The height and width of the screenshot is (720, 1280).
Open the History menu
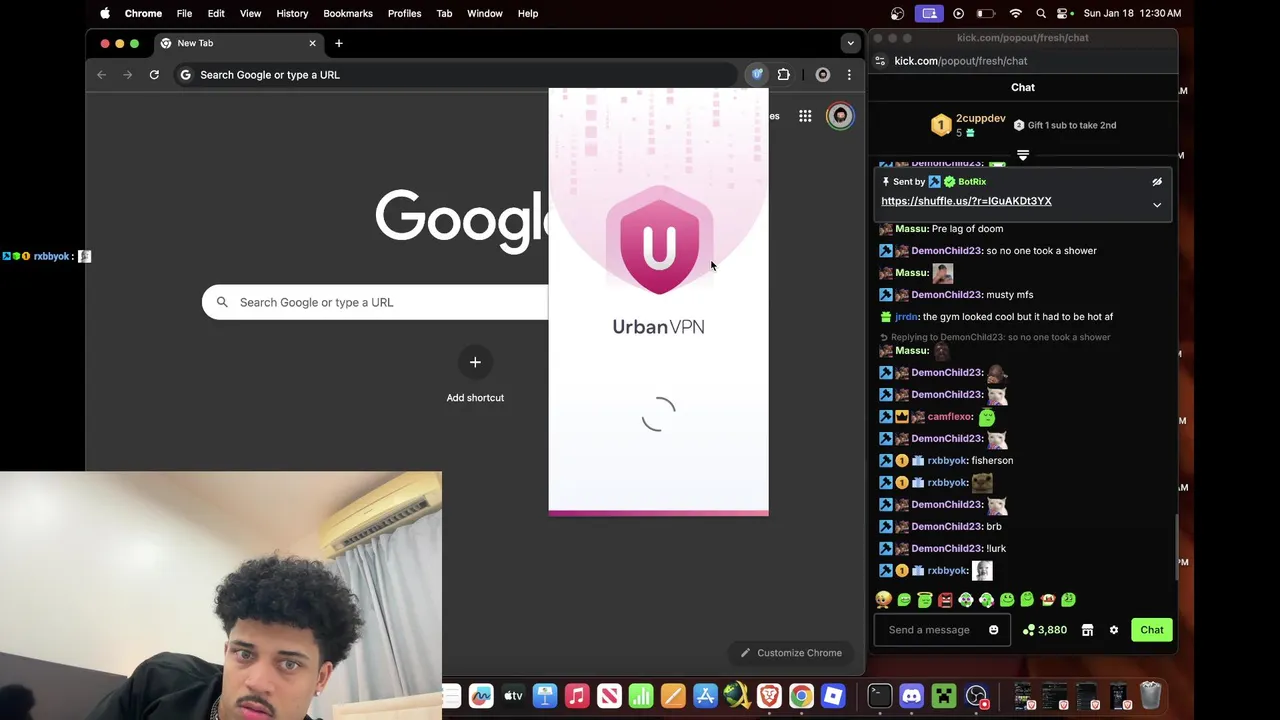(x=292, y=13)
